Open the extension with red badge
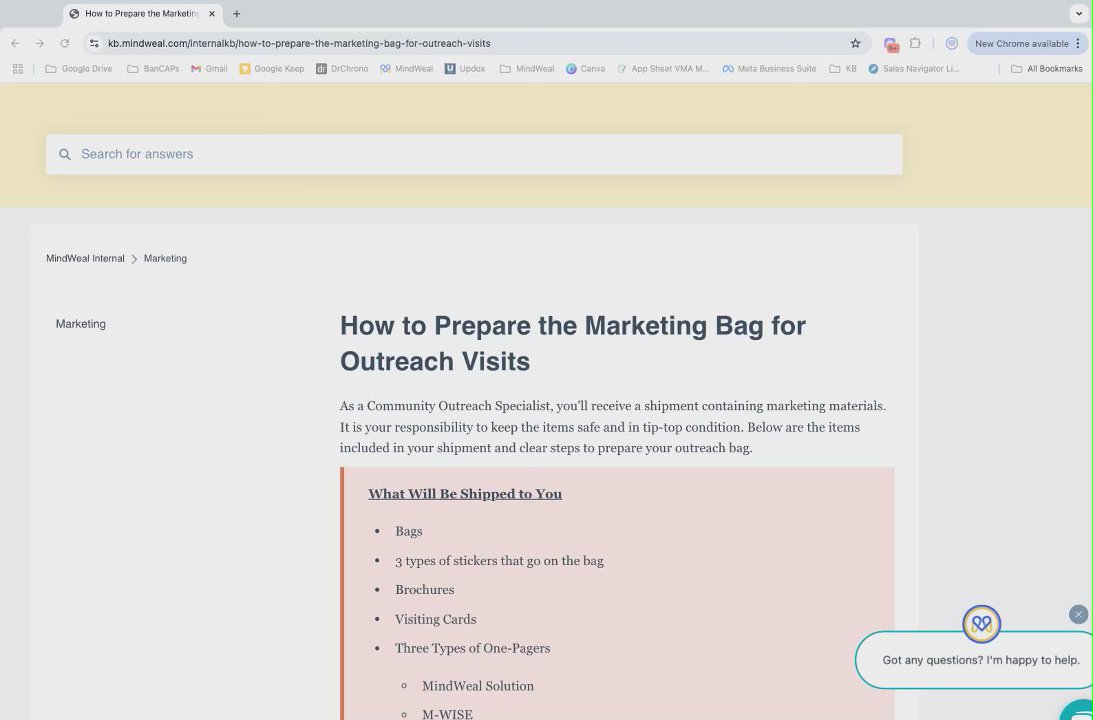1093x720 pixels. pyautogui.click(x=891, y=44)
